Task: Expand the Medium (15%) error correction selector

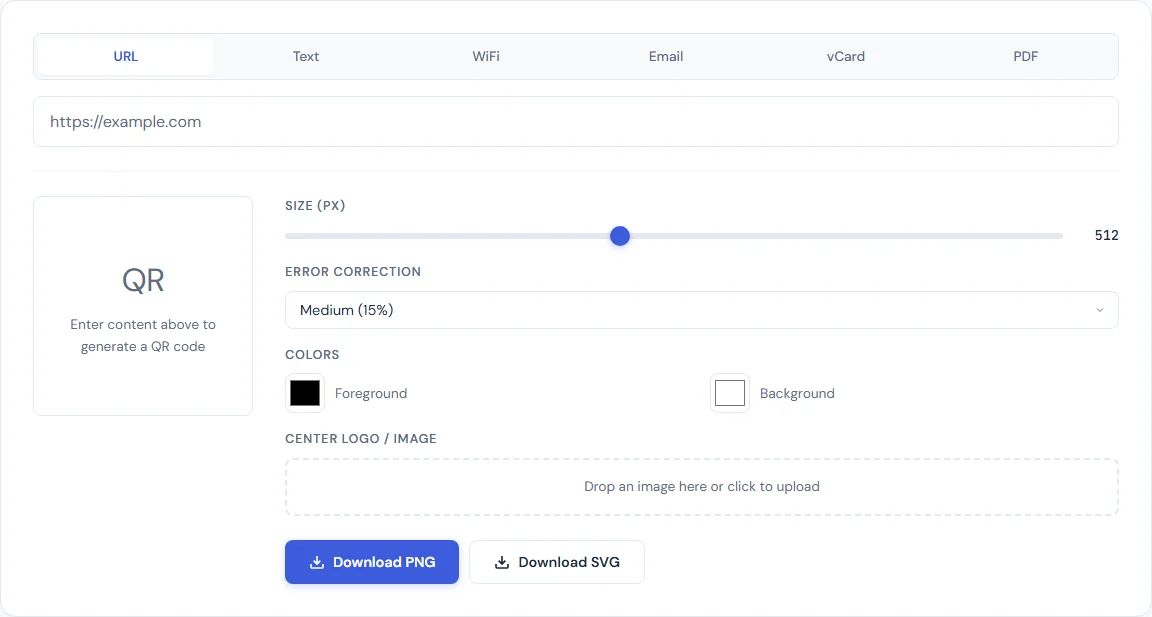Action: point(700,310)
